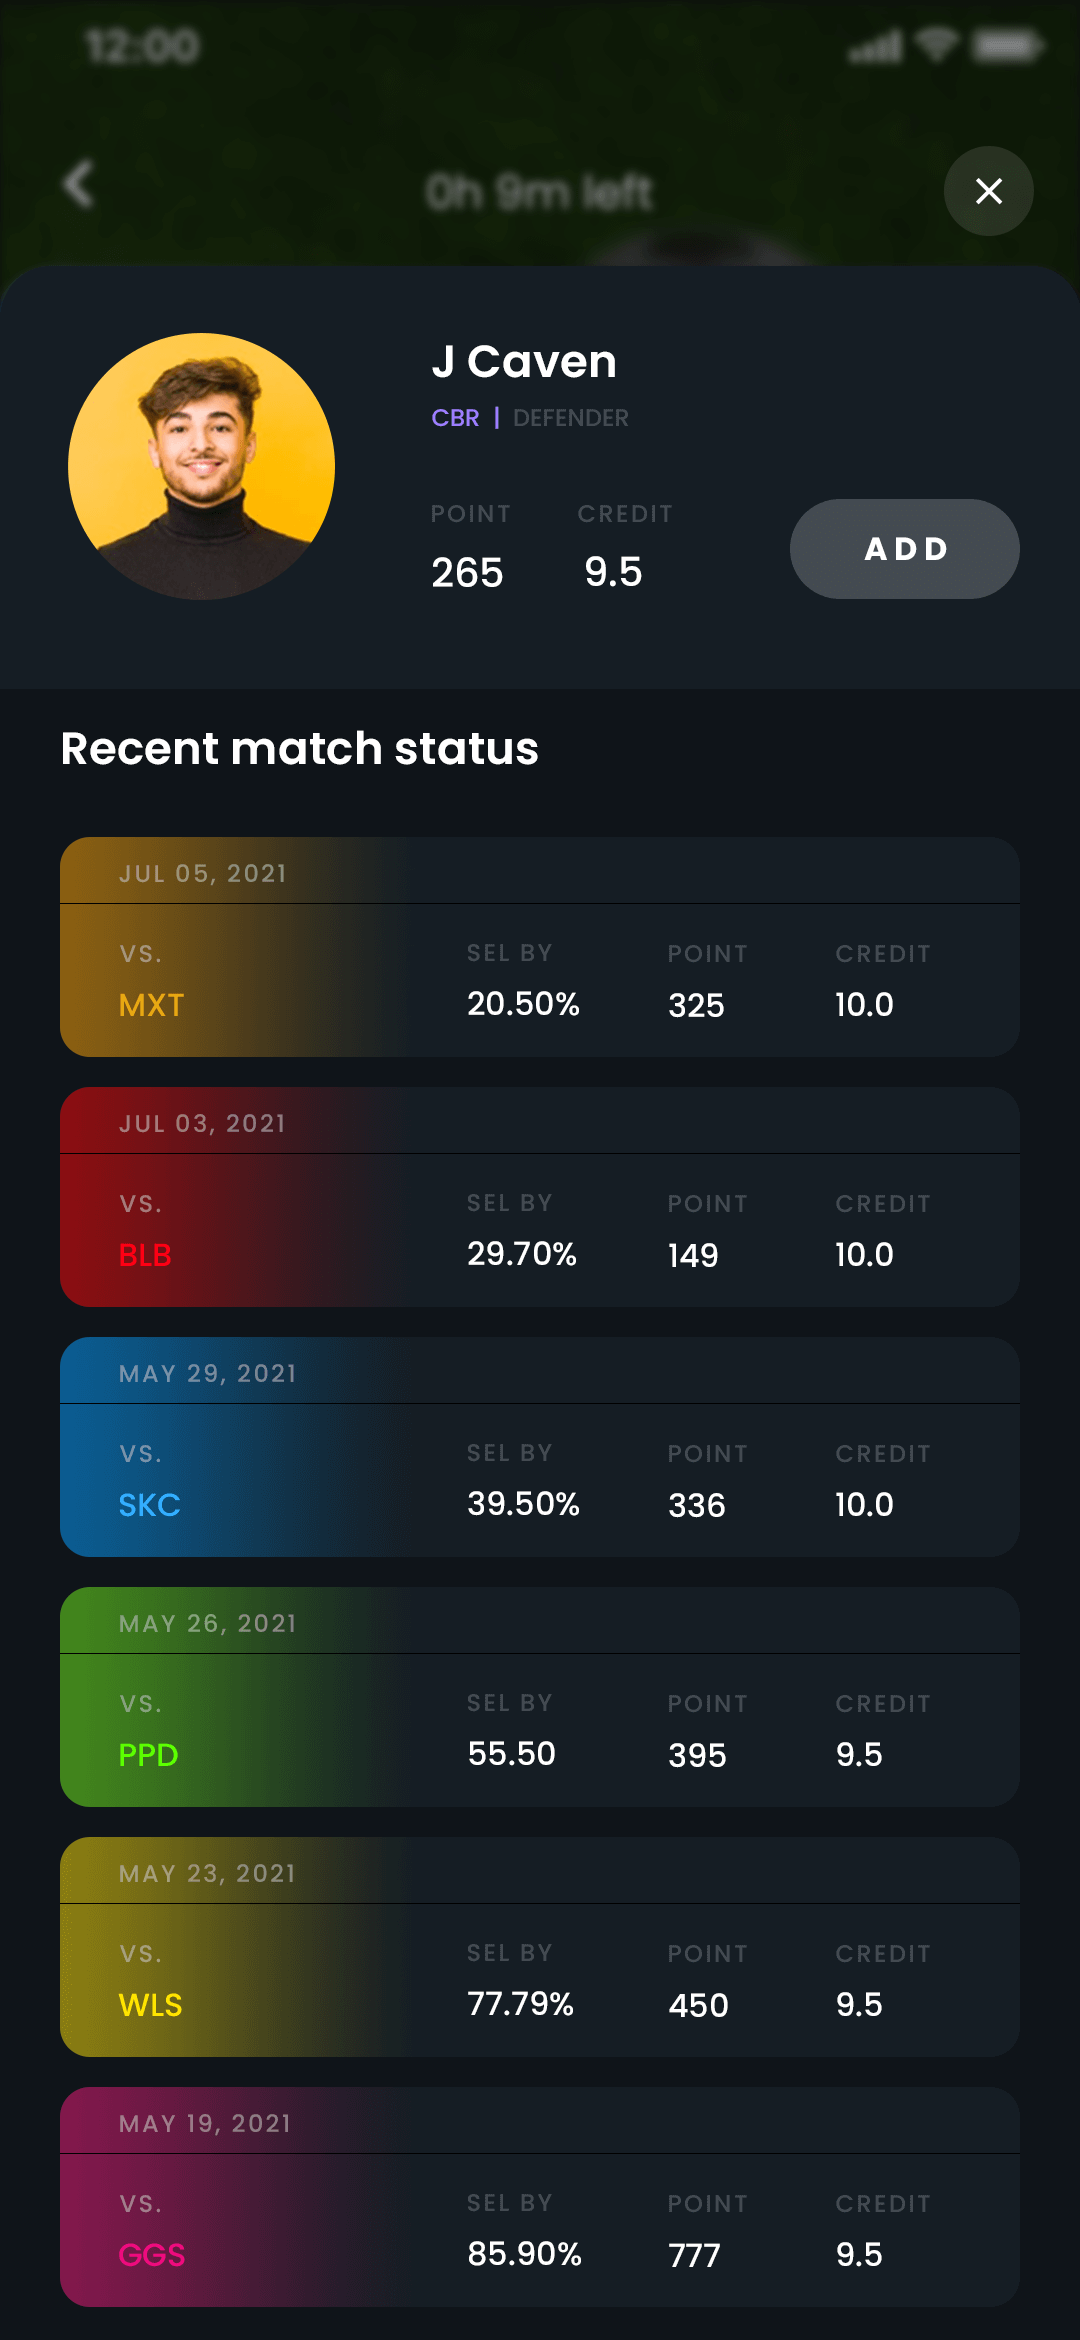Select the 265 POINT value
This screenshot has height=2340, width=1080.
tap(467, 573)
